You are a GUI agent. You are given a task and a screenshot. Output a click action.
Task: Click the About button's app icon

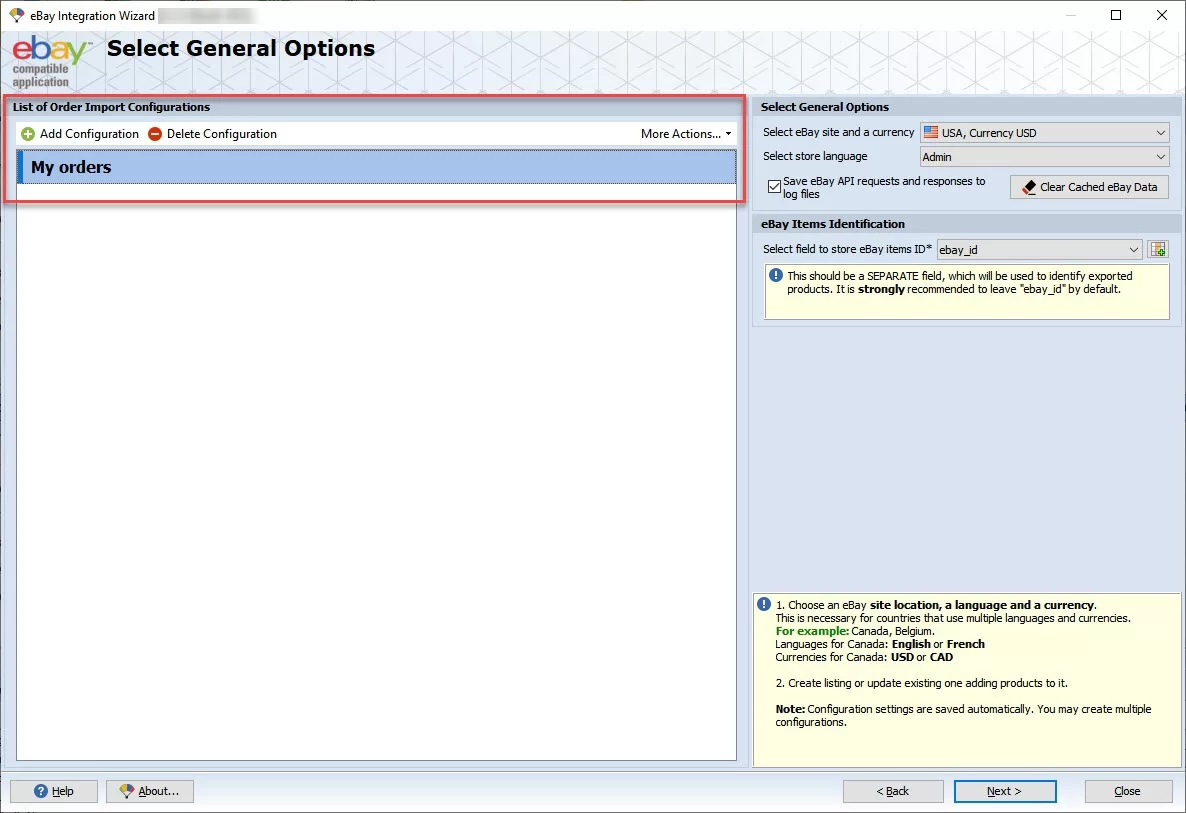click(x=126, y=791)
